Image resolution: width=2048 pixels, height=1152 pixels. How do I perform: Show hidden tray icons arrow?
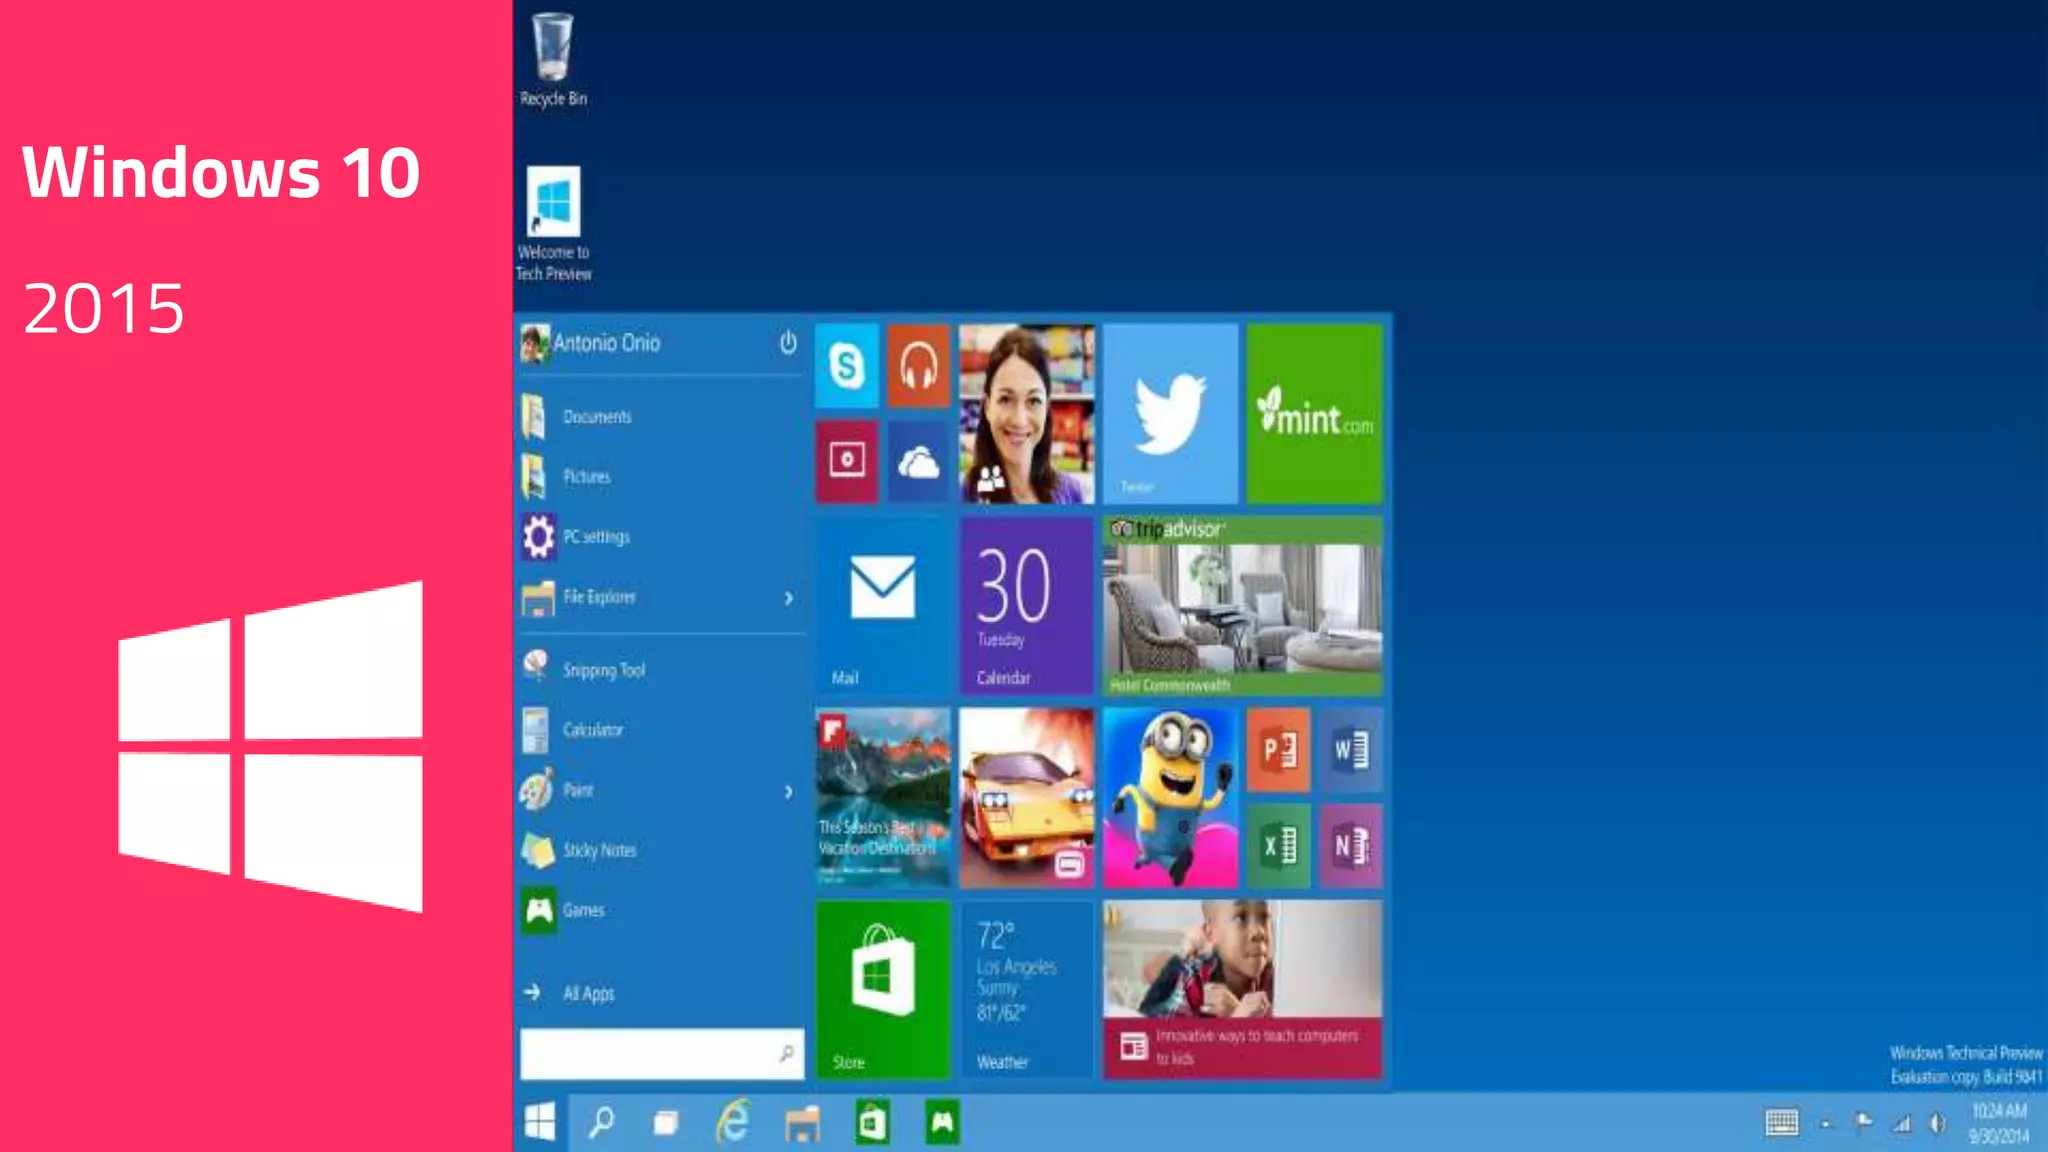click(x=1826, y=1124)
